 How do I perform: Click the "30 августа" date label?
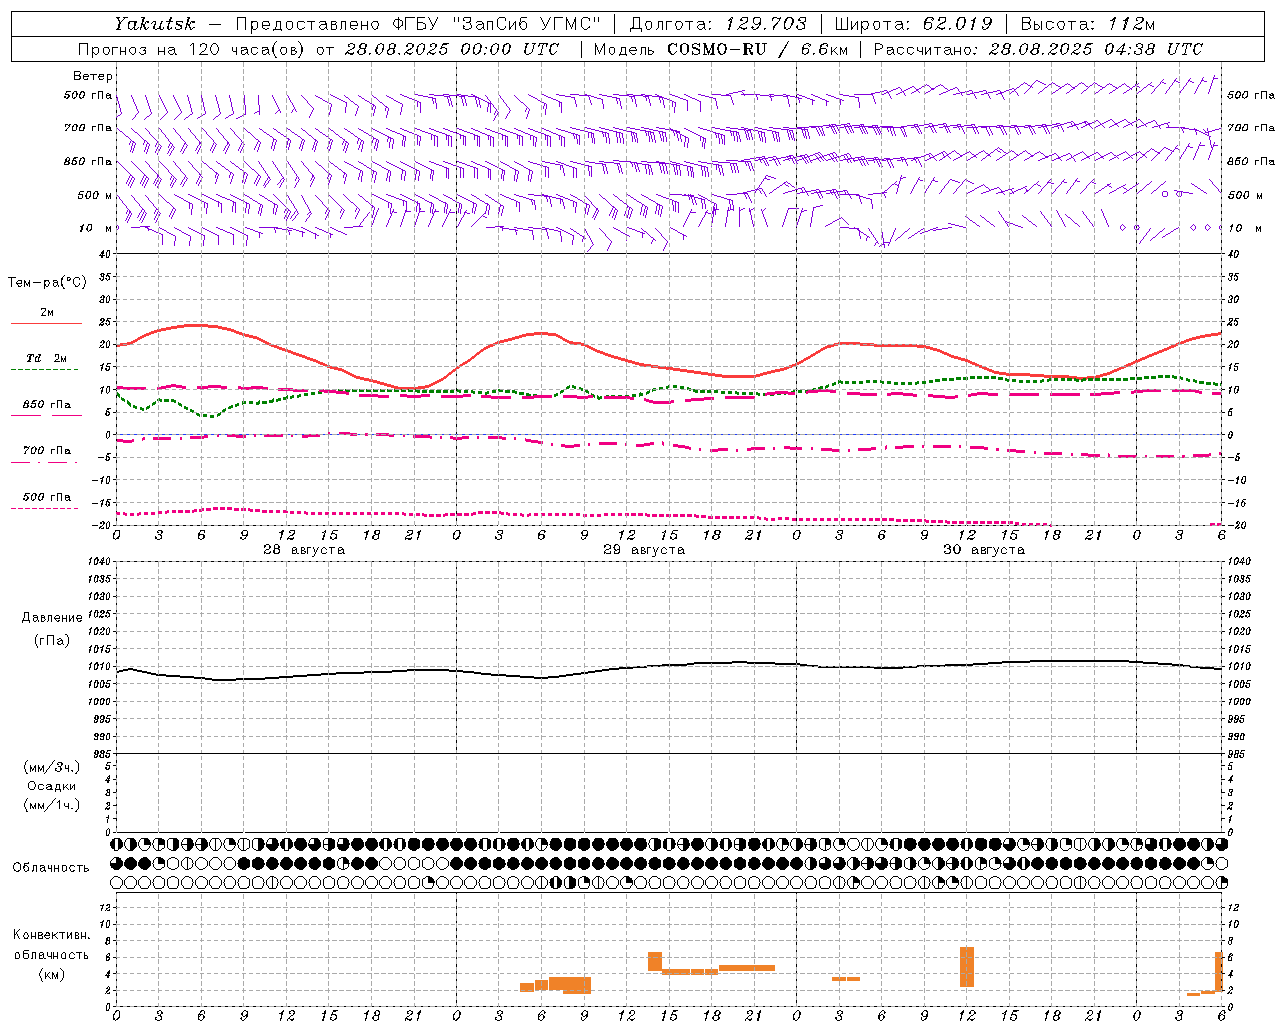click(984, 550)
